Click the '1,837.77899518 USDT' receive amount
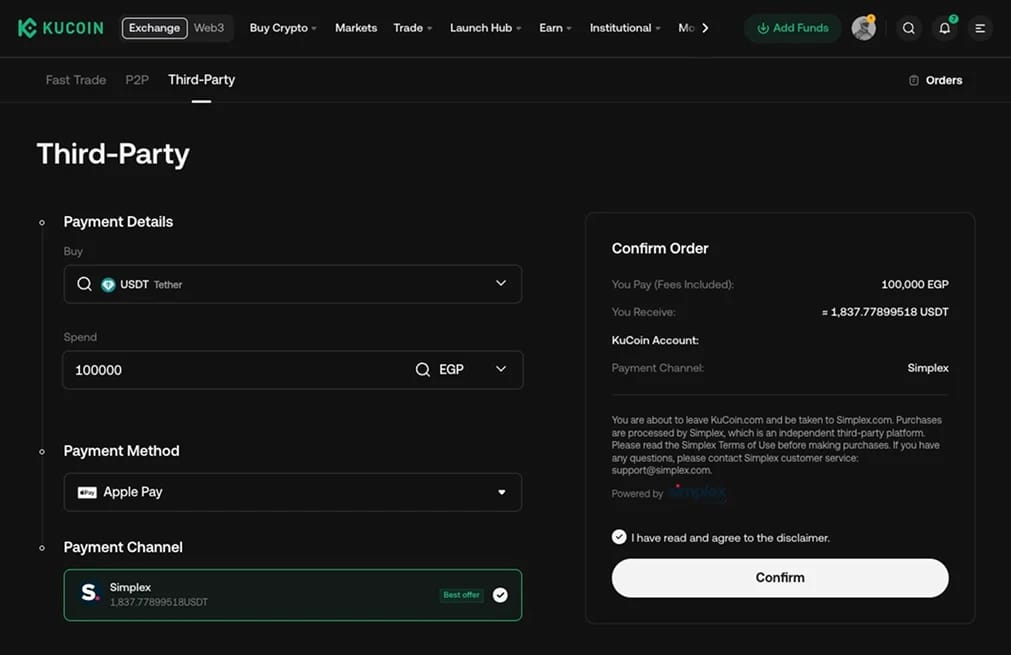The image size is (1011, 655). pyautogui.click(x=885, y=312)
